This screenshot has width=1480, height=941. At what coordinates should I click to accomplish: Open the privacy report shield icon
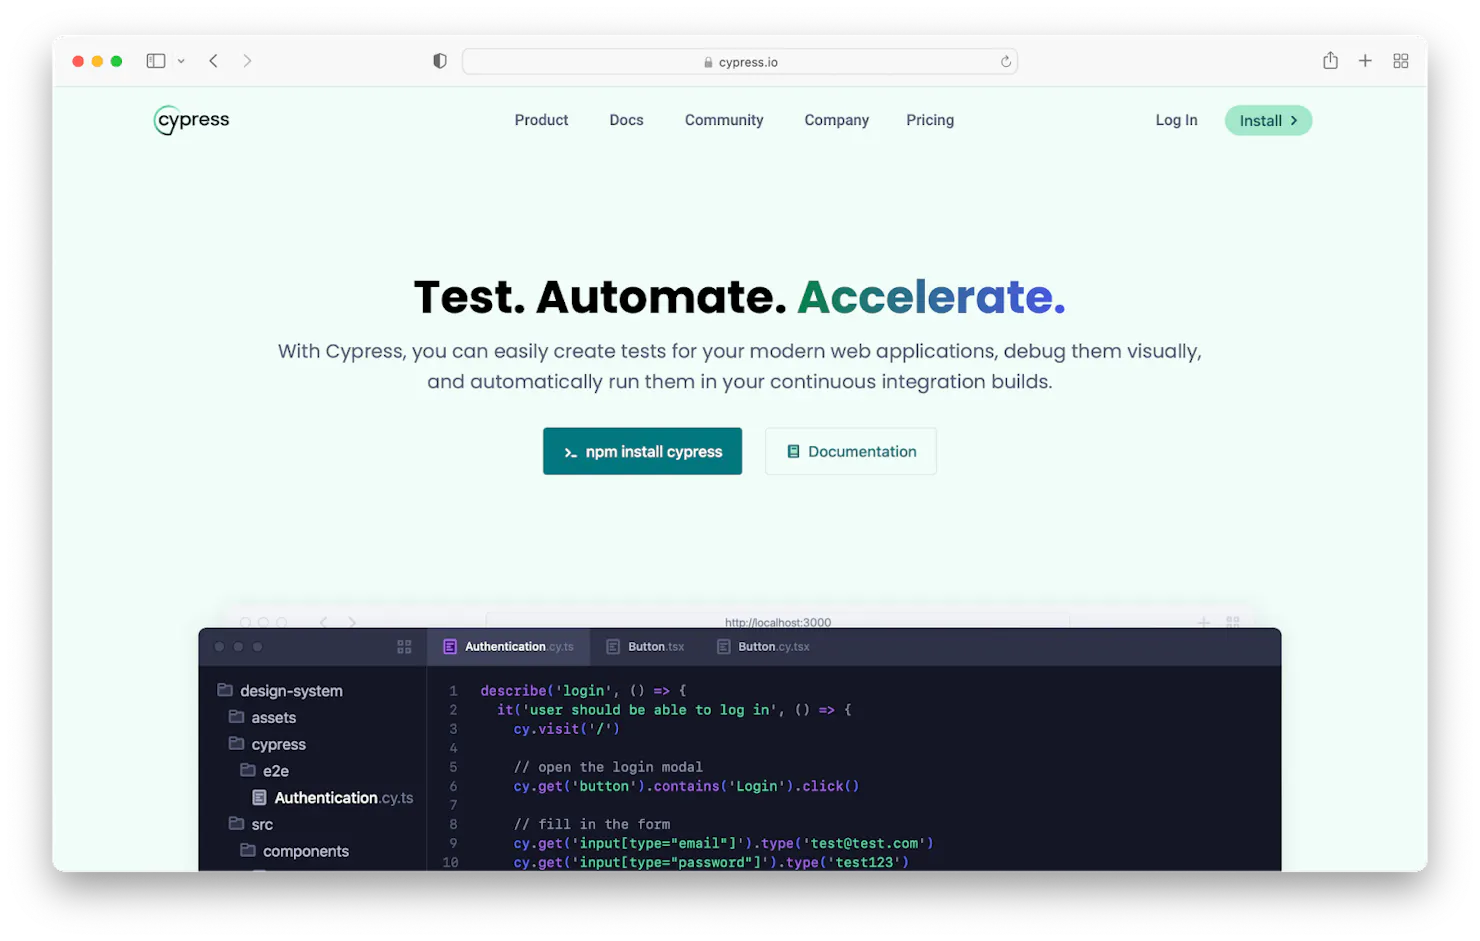point(439,61)
